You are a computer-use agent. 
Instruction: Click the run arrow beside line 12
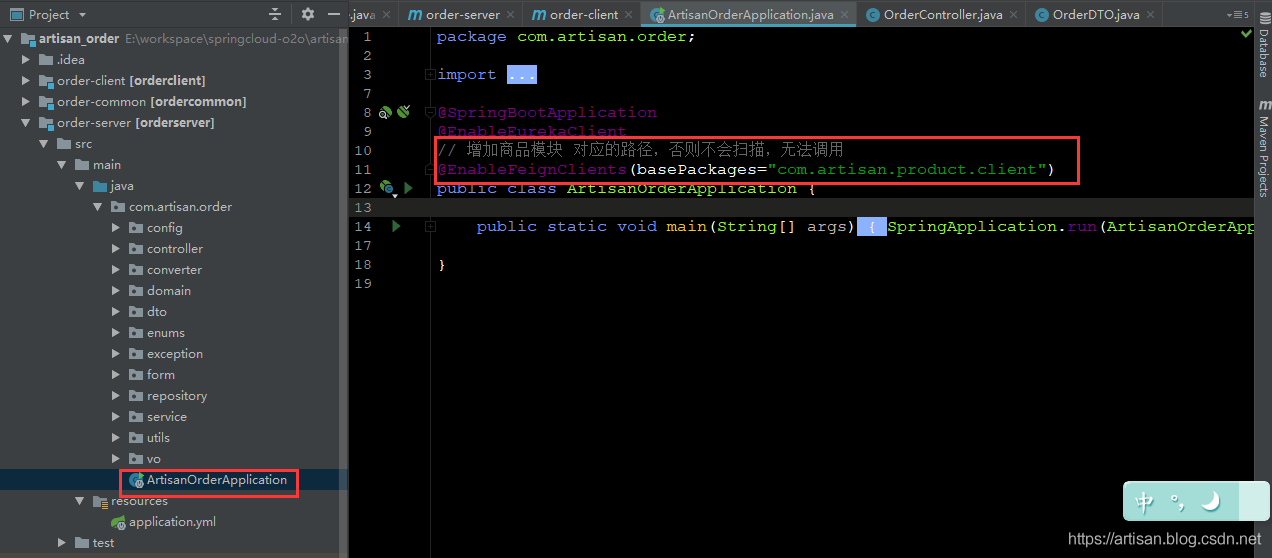(x=408, y=188)
